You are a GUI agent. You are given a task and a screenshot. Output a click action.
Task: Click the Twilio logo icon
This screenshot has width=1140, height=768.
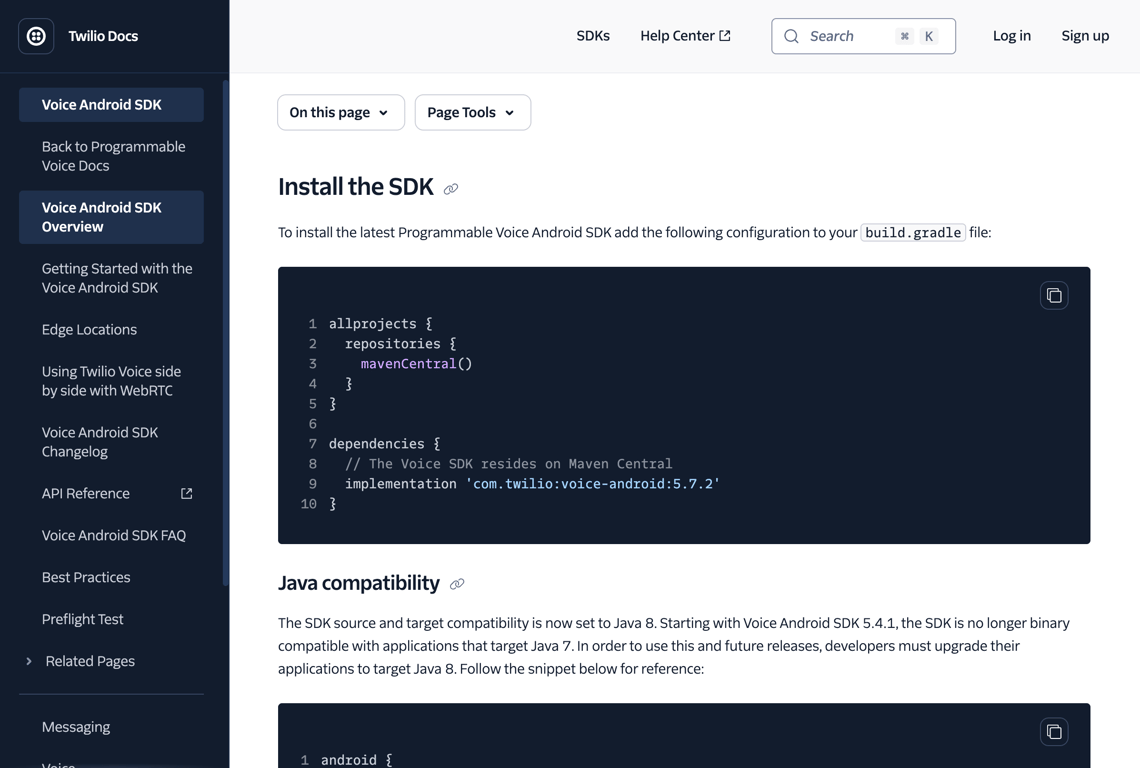36,36
